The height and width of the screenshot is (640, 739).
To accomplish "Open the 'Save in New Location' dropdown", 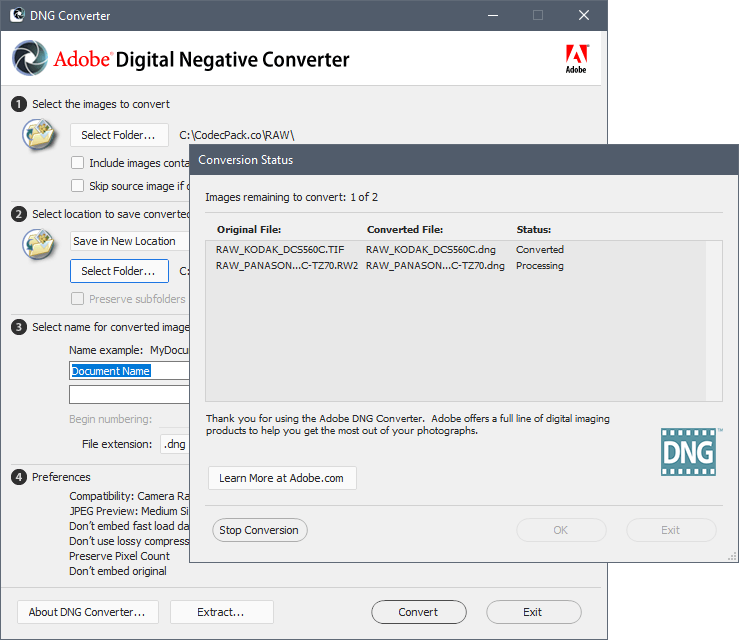I will (x=130, y=241).
